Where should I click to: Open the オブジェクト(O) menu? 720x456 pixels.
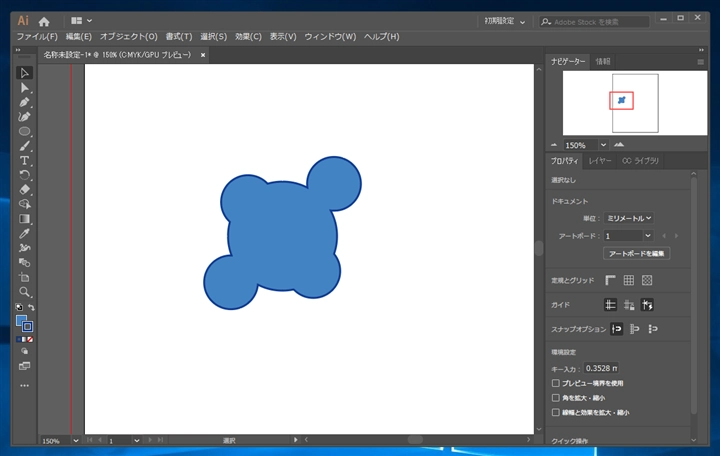click(129, 36)
